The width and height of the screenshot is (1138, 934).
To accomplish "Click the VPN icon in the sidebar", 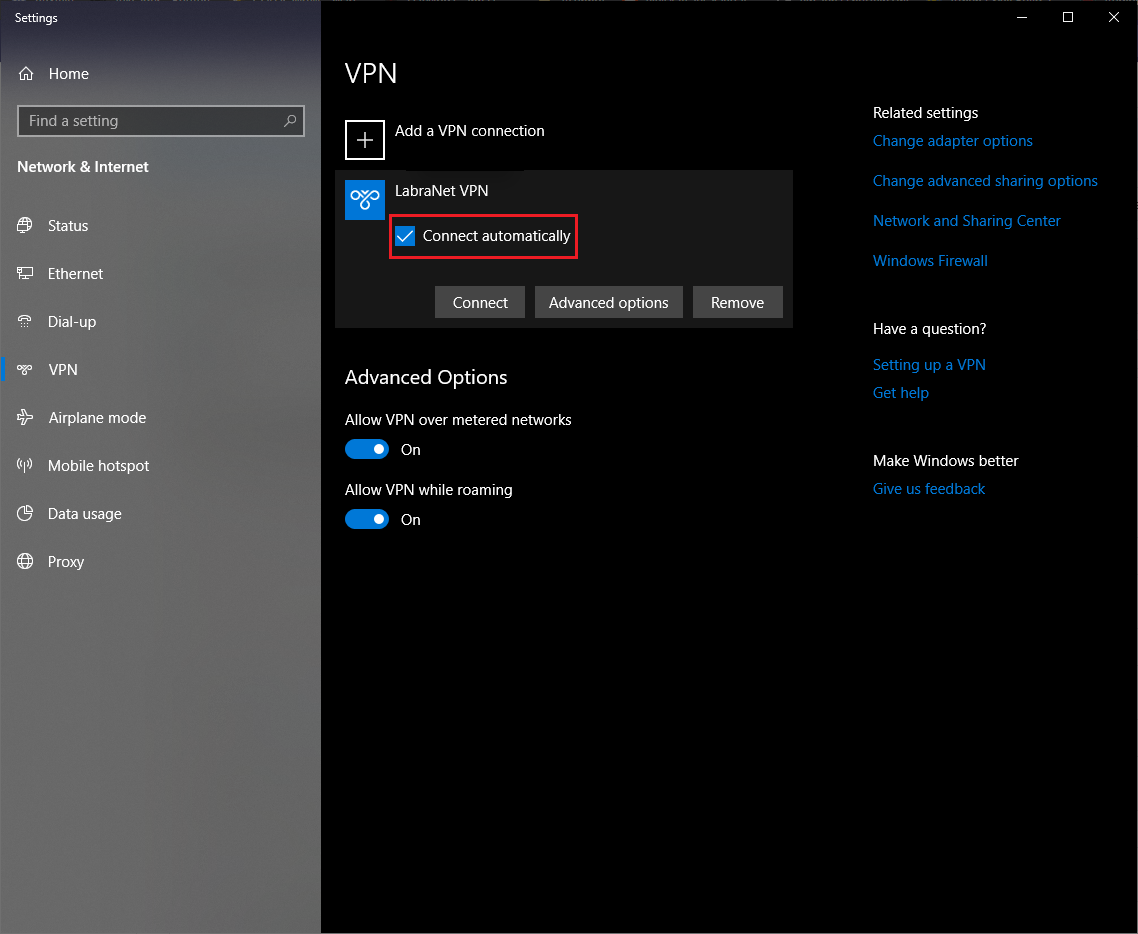I will coord(25,369).
